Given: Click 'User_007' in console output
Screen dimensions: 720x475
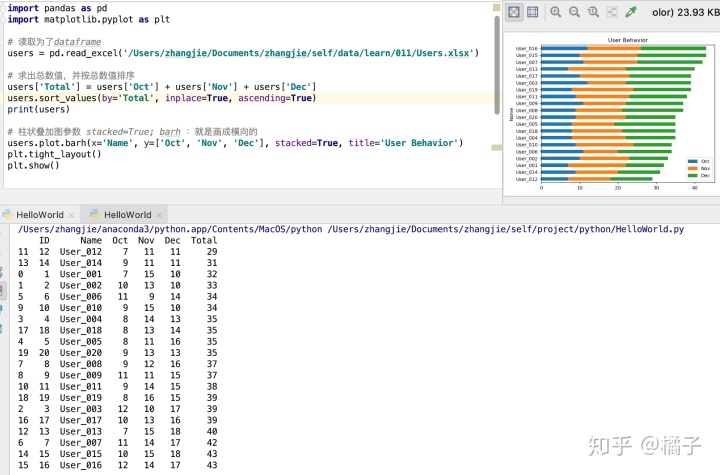Looking at the screenshot, I should coord(80,443).
